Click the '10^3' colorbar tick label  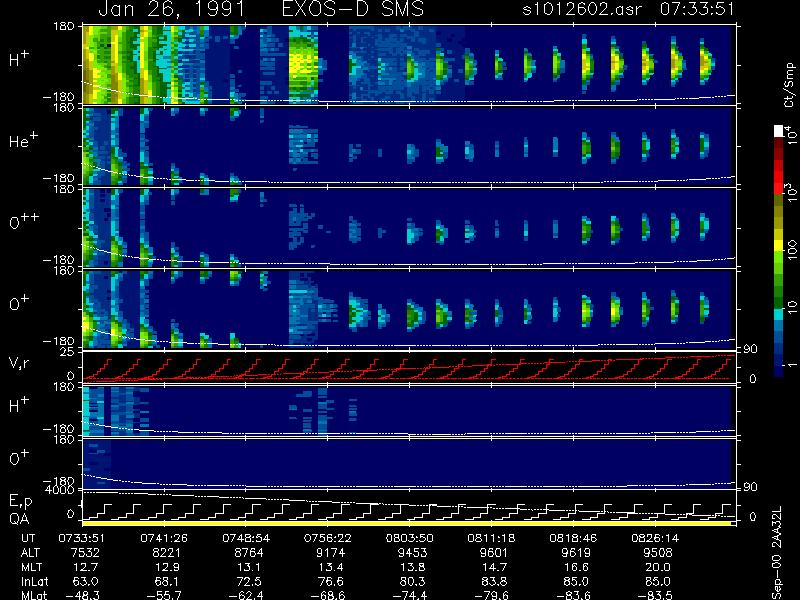point(790,192)
